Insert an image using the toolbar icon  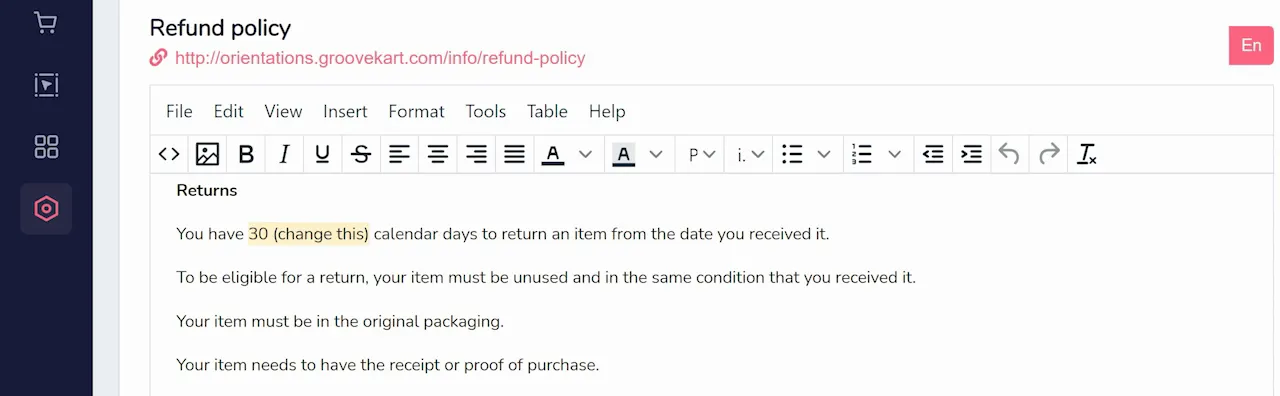point(207,154)
